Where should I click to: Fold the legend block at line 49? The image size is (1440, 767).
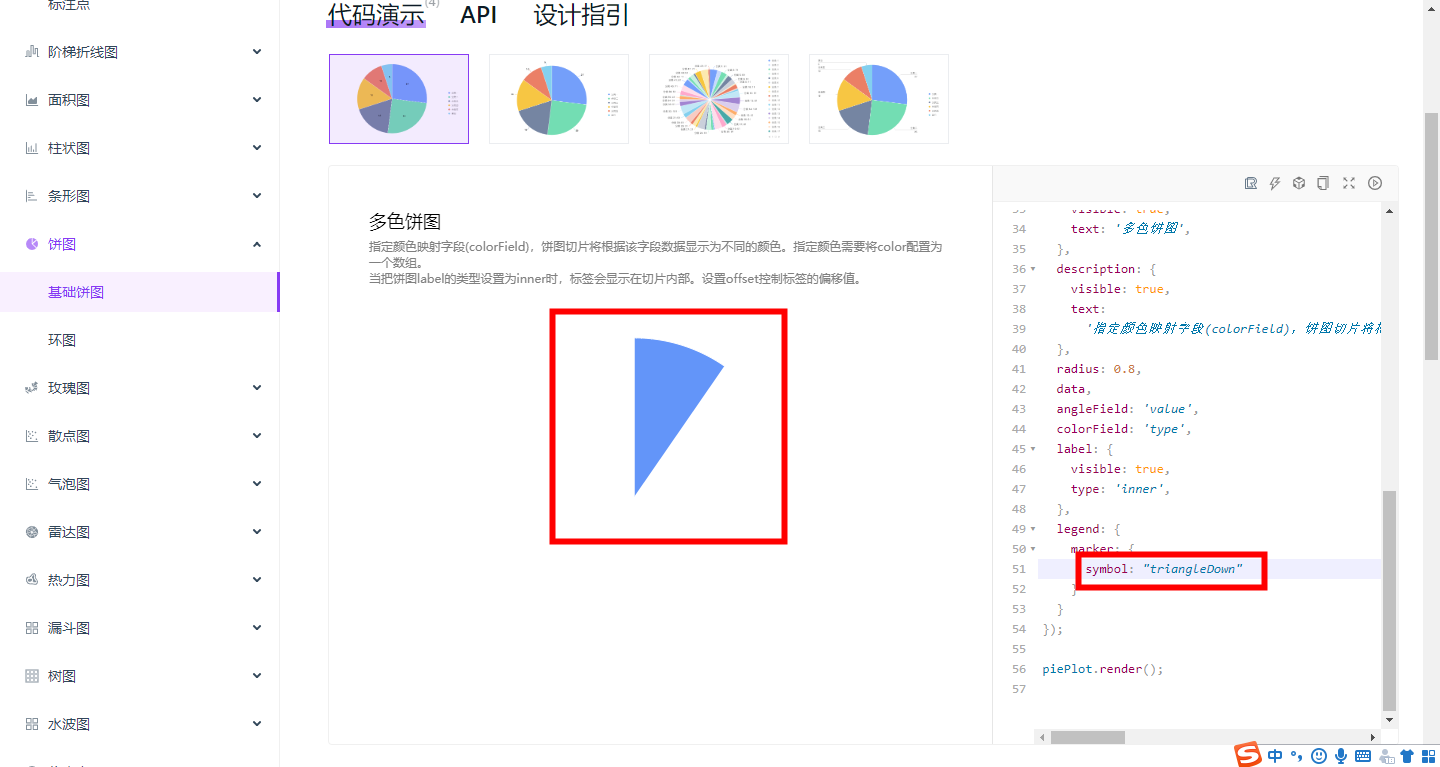coord(1034,529)
